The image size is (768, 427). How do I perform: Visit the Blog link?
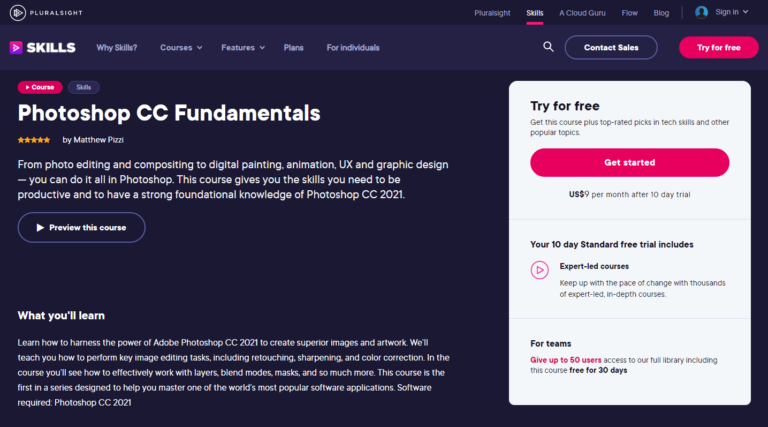point(661,12)
